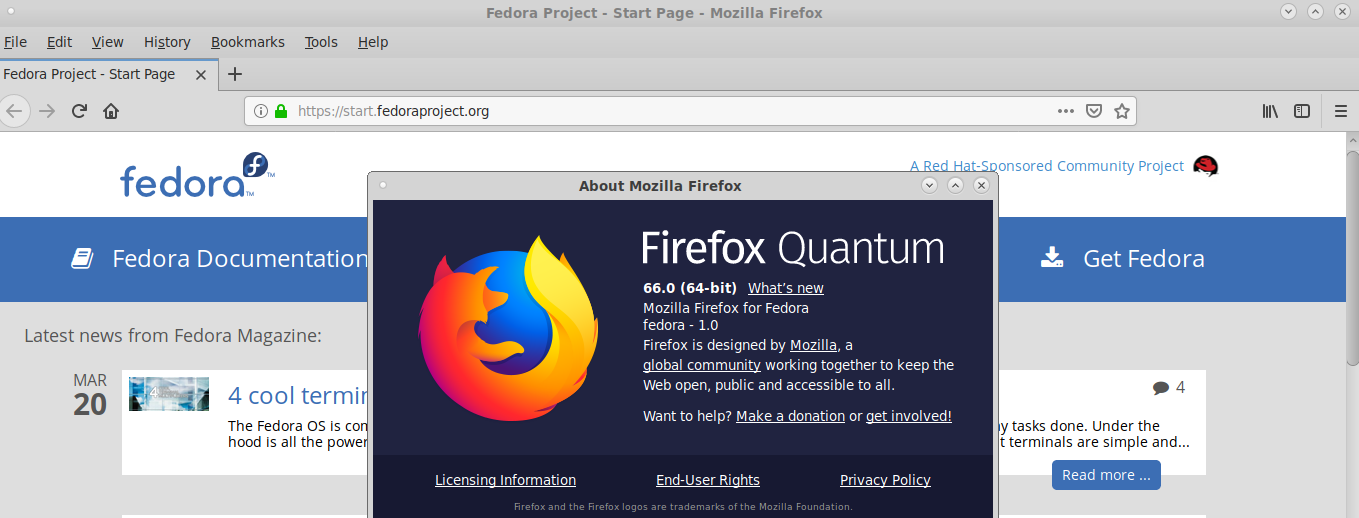Click the forward navigation arrow
This screenshot has width=1359, height=518.
[46, 111]
